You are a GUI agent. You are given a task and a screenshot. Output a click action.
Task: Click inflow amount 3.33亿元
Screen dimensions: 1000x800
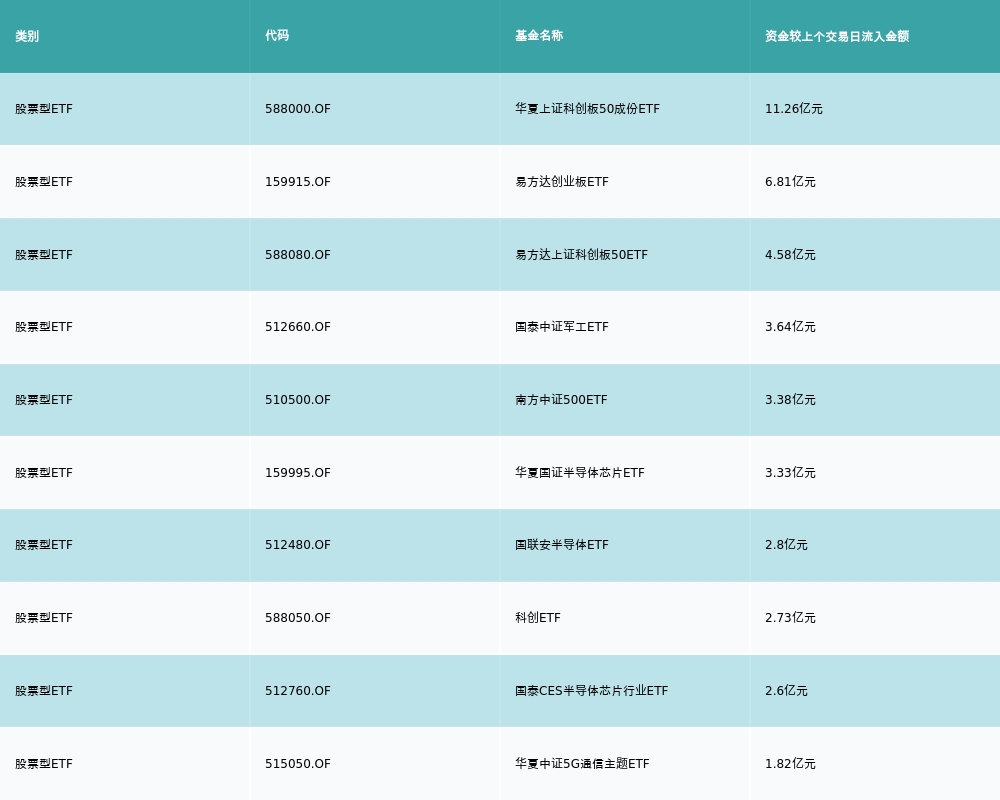coord(790,473)
